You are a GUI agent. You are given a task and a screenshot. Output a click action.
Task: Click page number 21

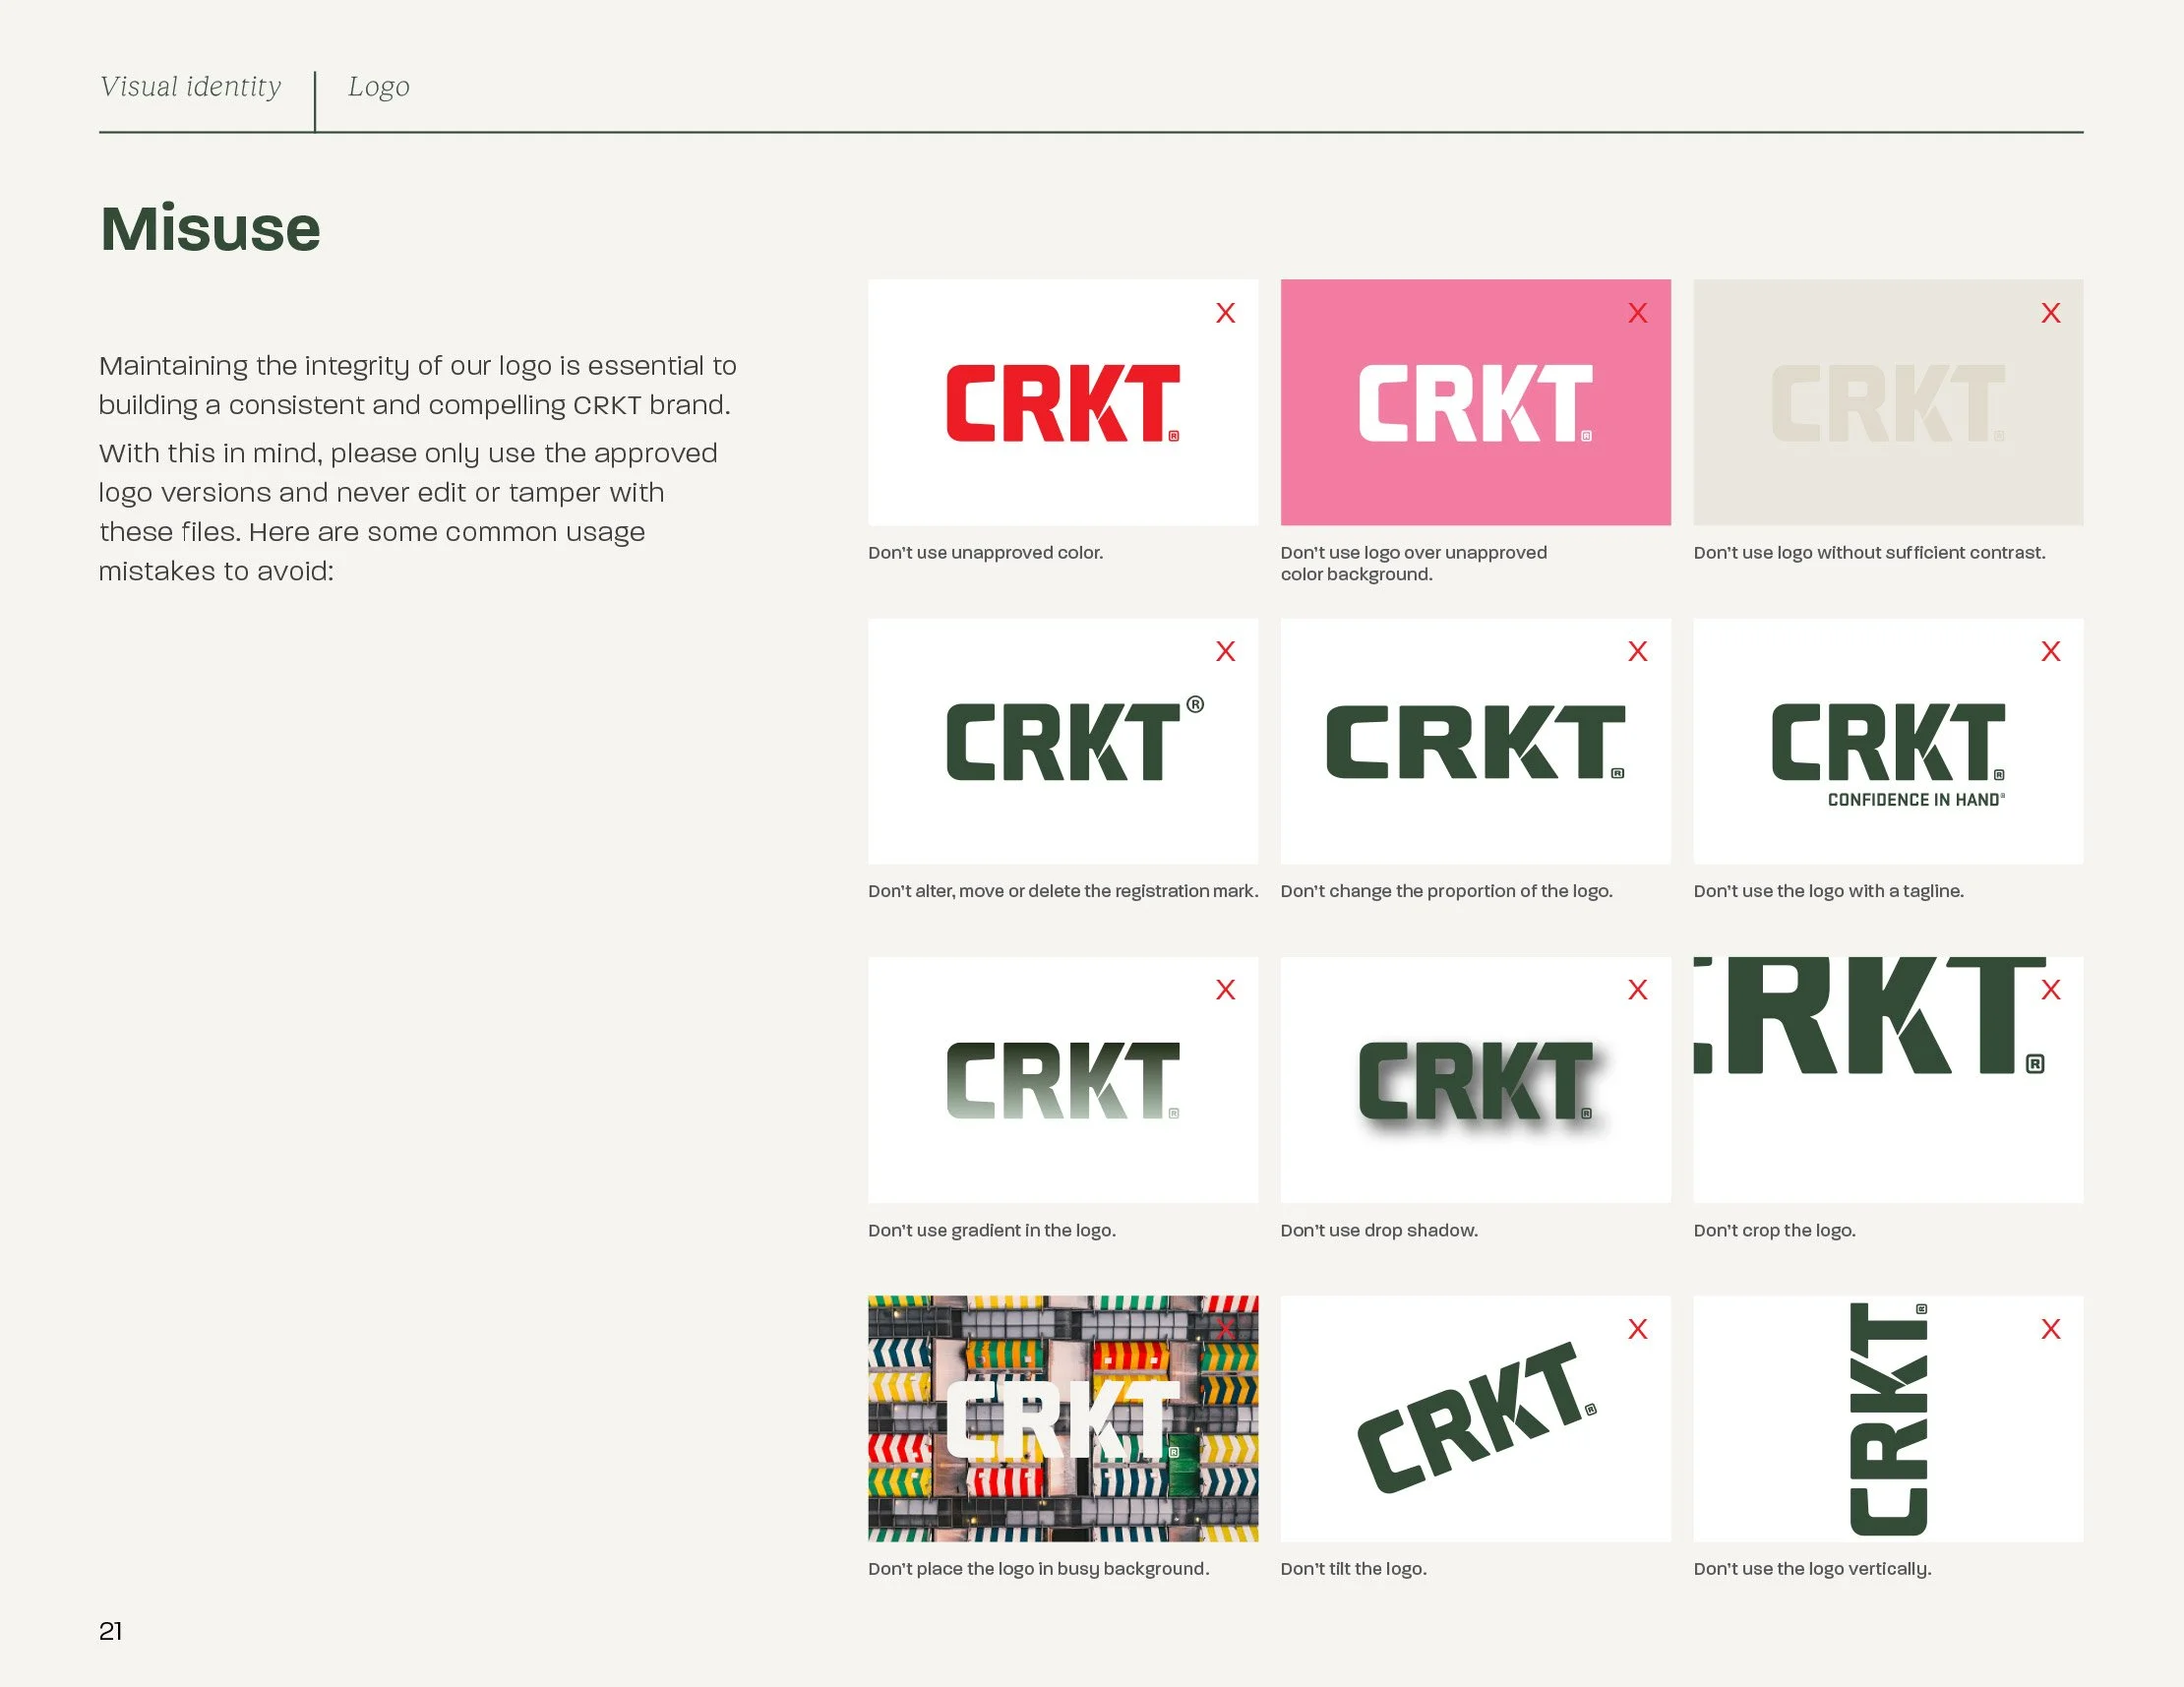tap(111, 1631)
